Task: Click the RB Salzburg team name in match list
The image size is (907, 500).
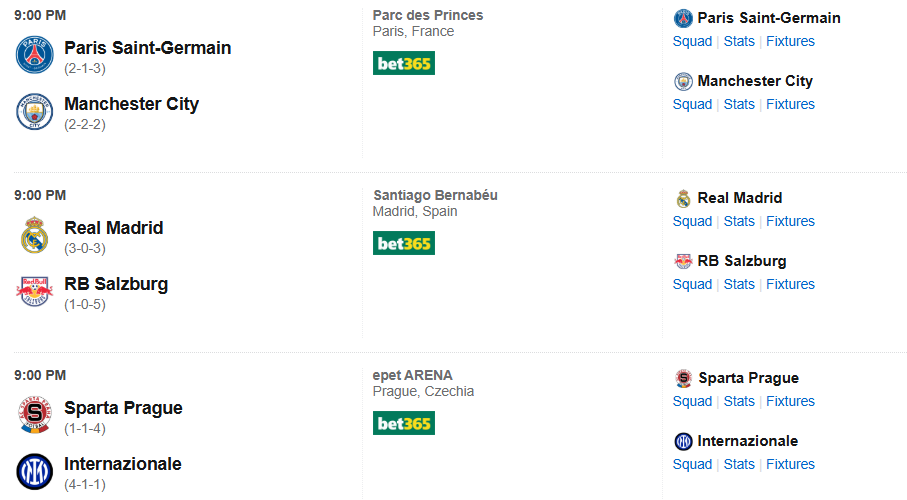Action: click(116, 284)
